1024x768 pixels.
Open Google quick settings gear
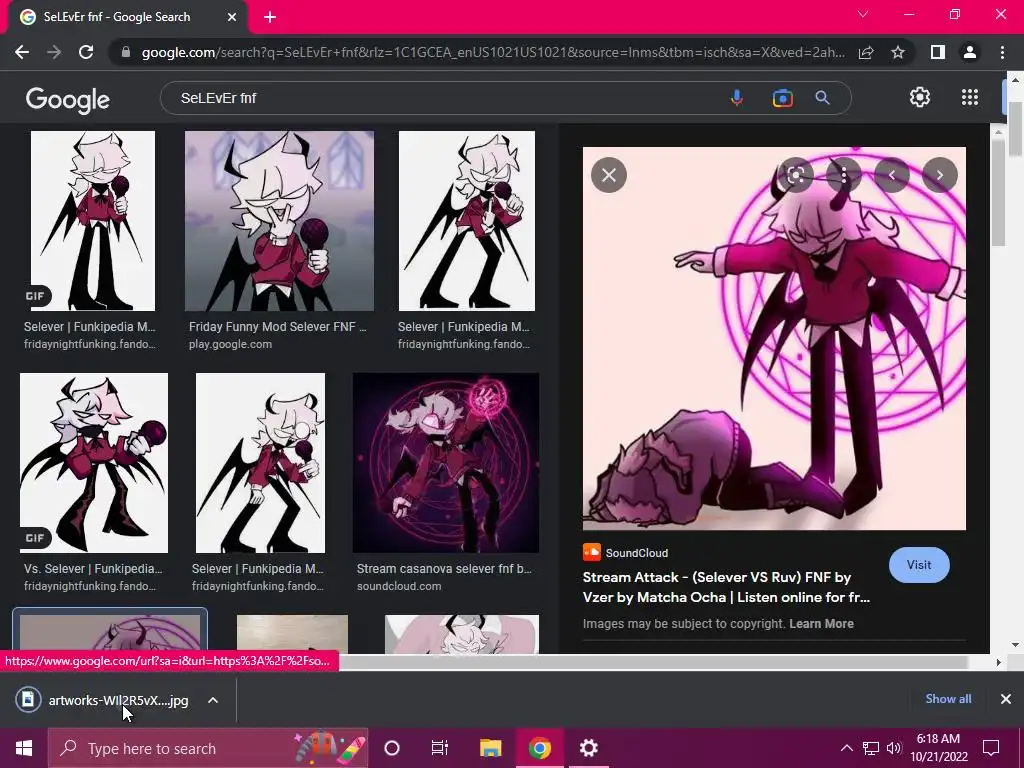[x=920, y=97]
